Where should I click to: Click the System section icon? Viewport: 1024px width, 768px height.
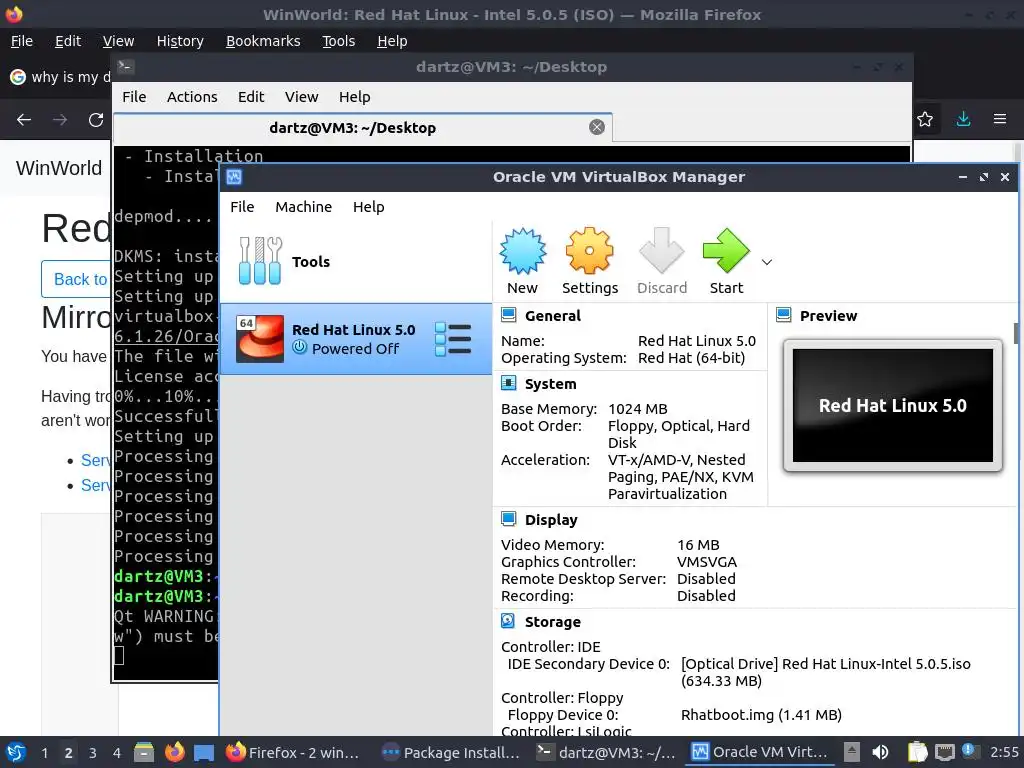509,383
